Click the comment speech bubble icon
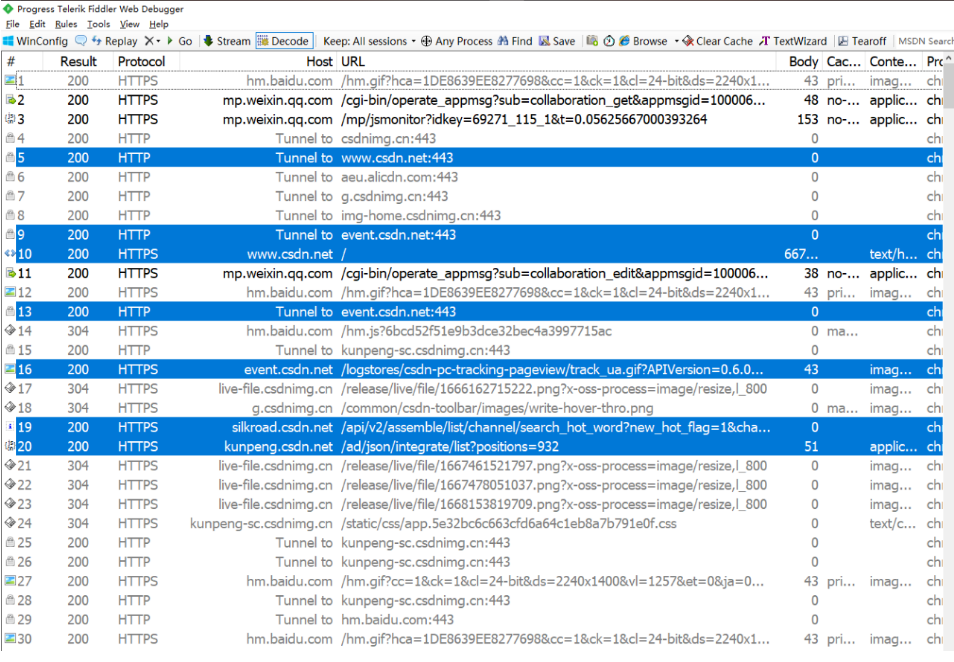 point(80,41)
